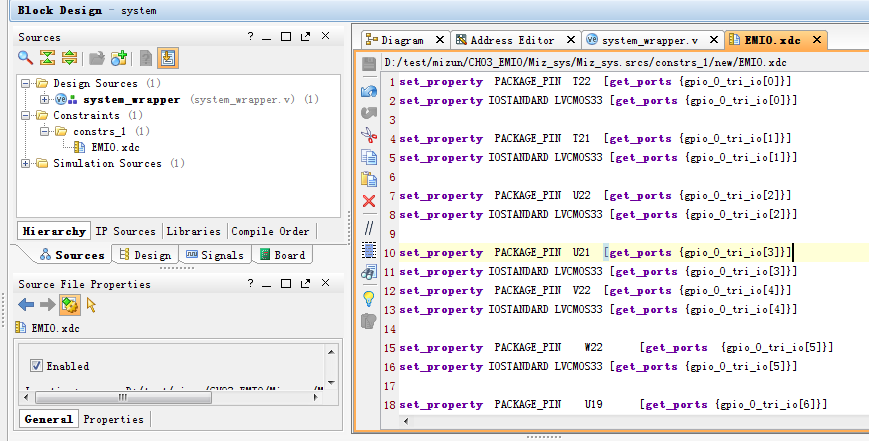Click the Collapse All sources icon

47,58
